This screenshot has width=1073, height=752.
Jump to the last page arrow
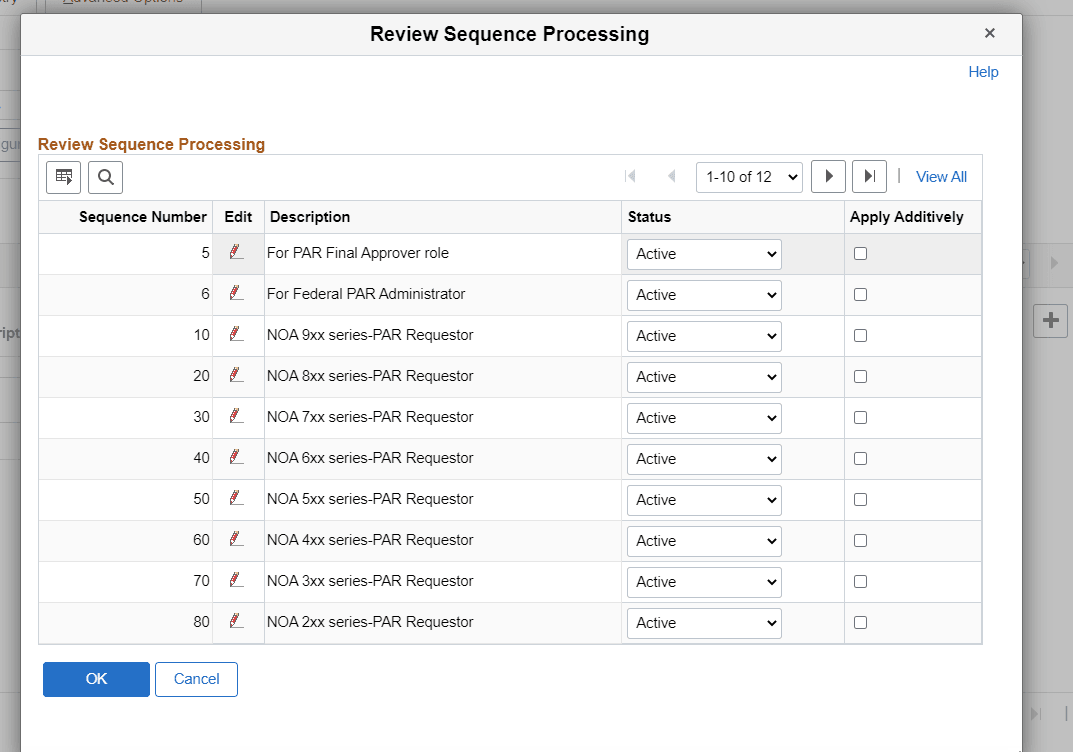[869, 176]
